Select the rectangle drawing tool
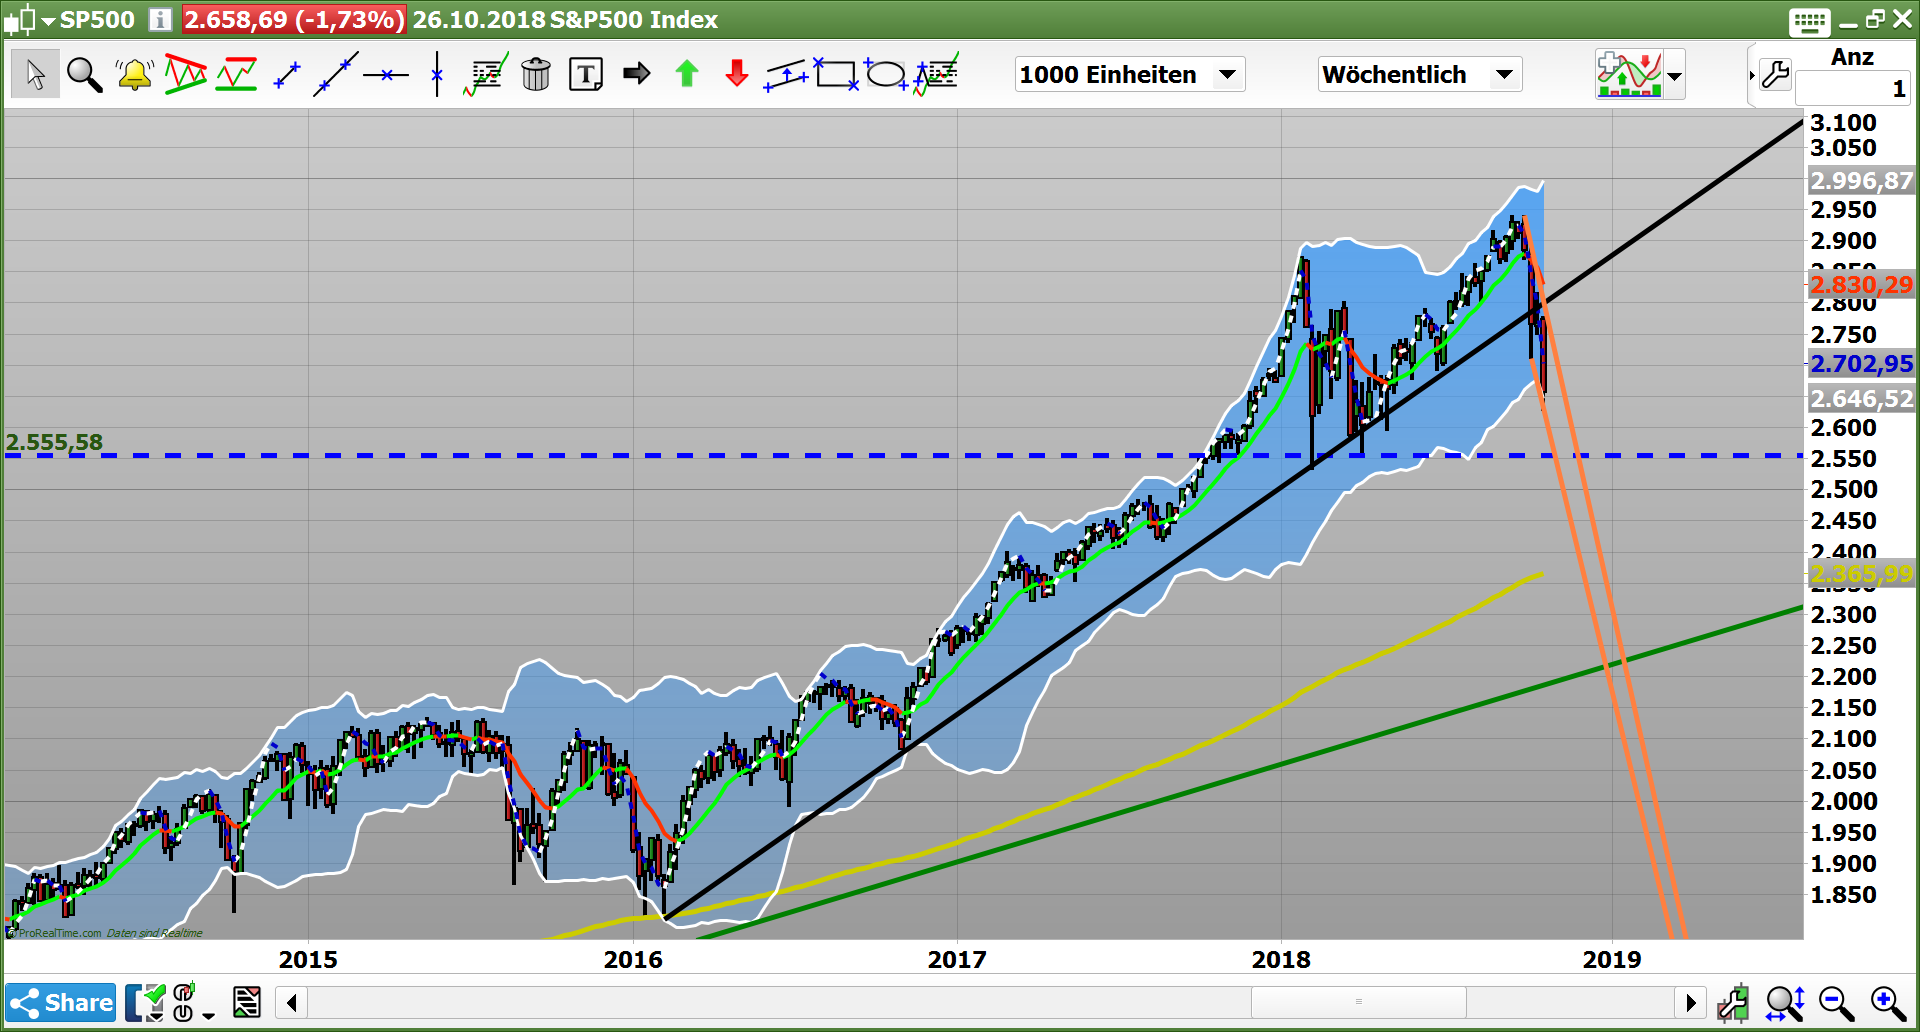 [x=836, y=74]
